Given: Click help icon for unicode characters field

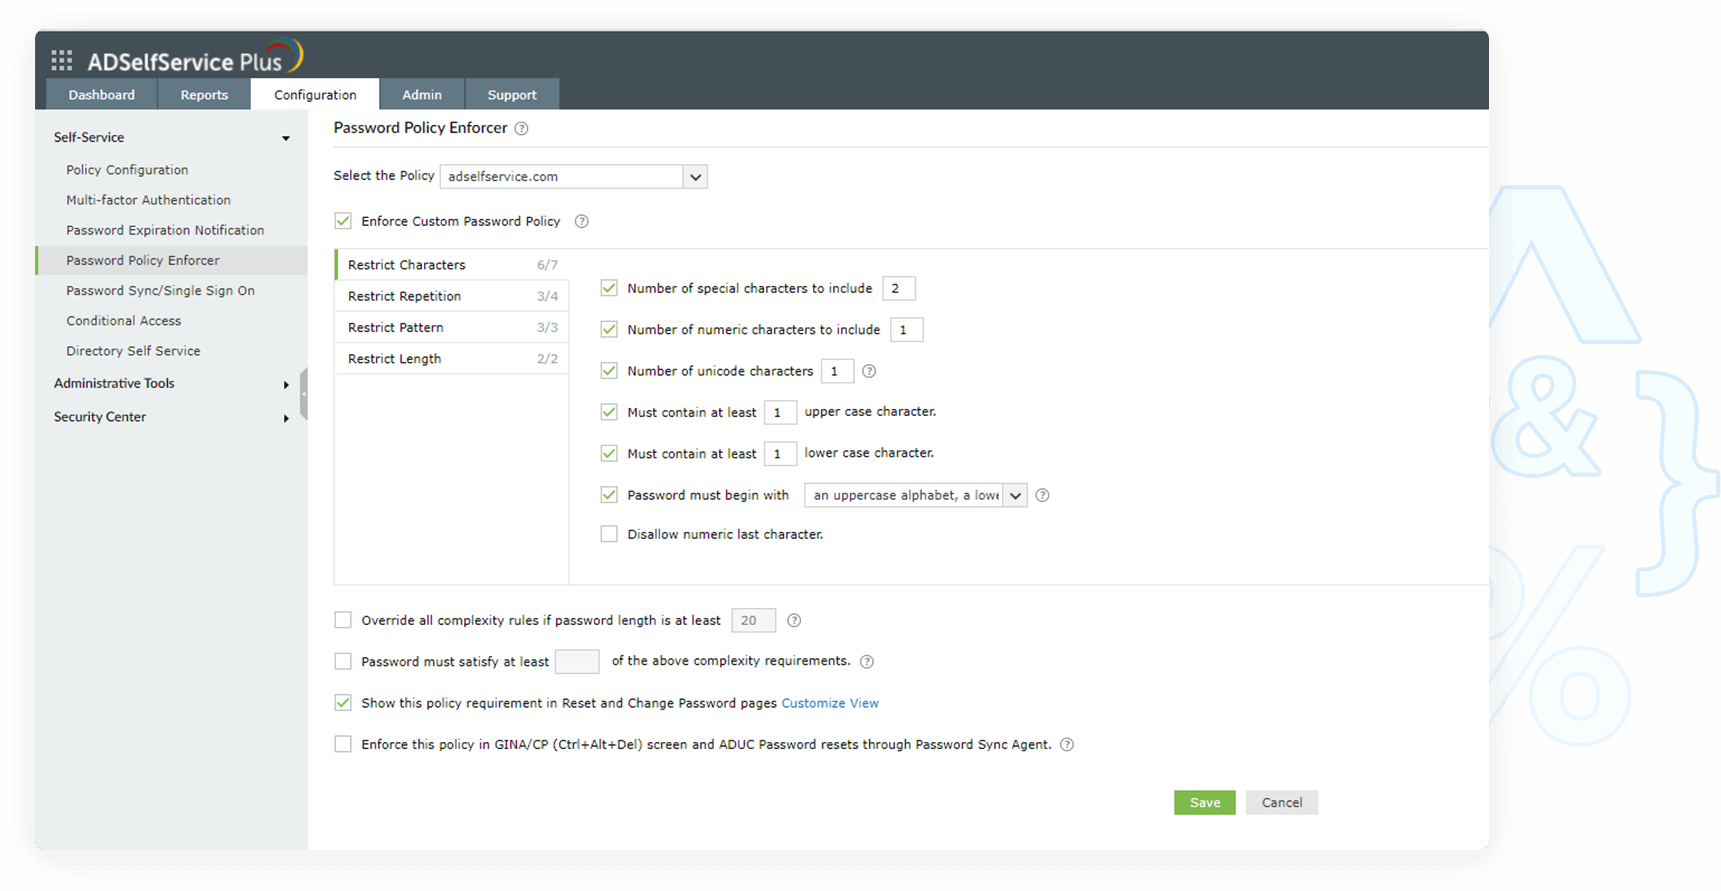Looking at the screenshot, I should [869, 371].
